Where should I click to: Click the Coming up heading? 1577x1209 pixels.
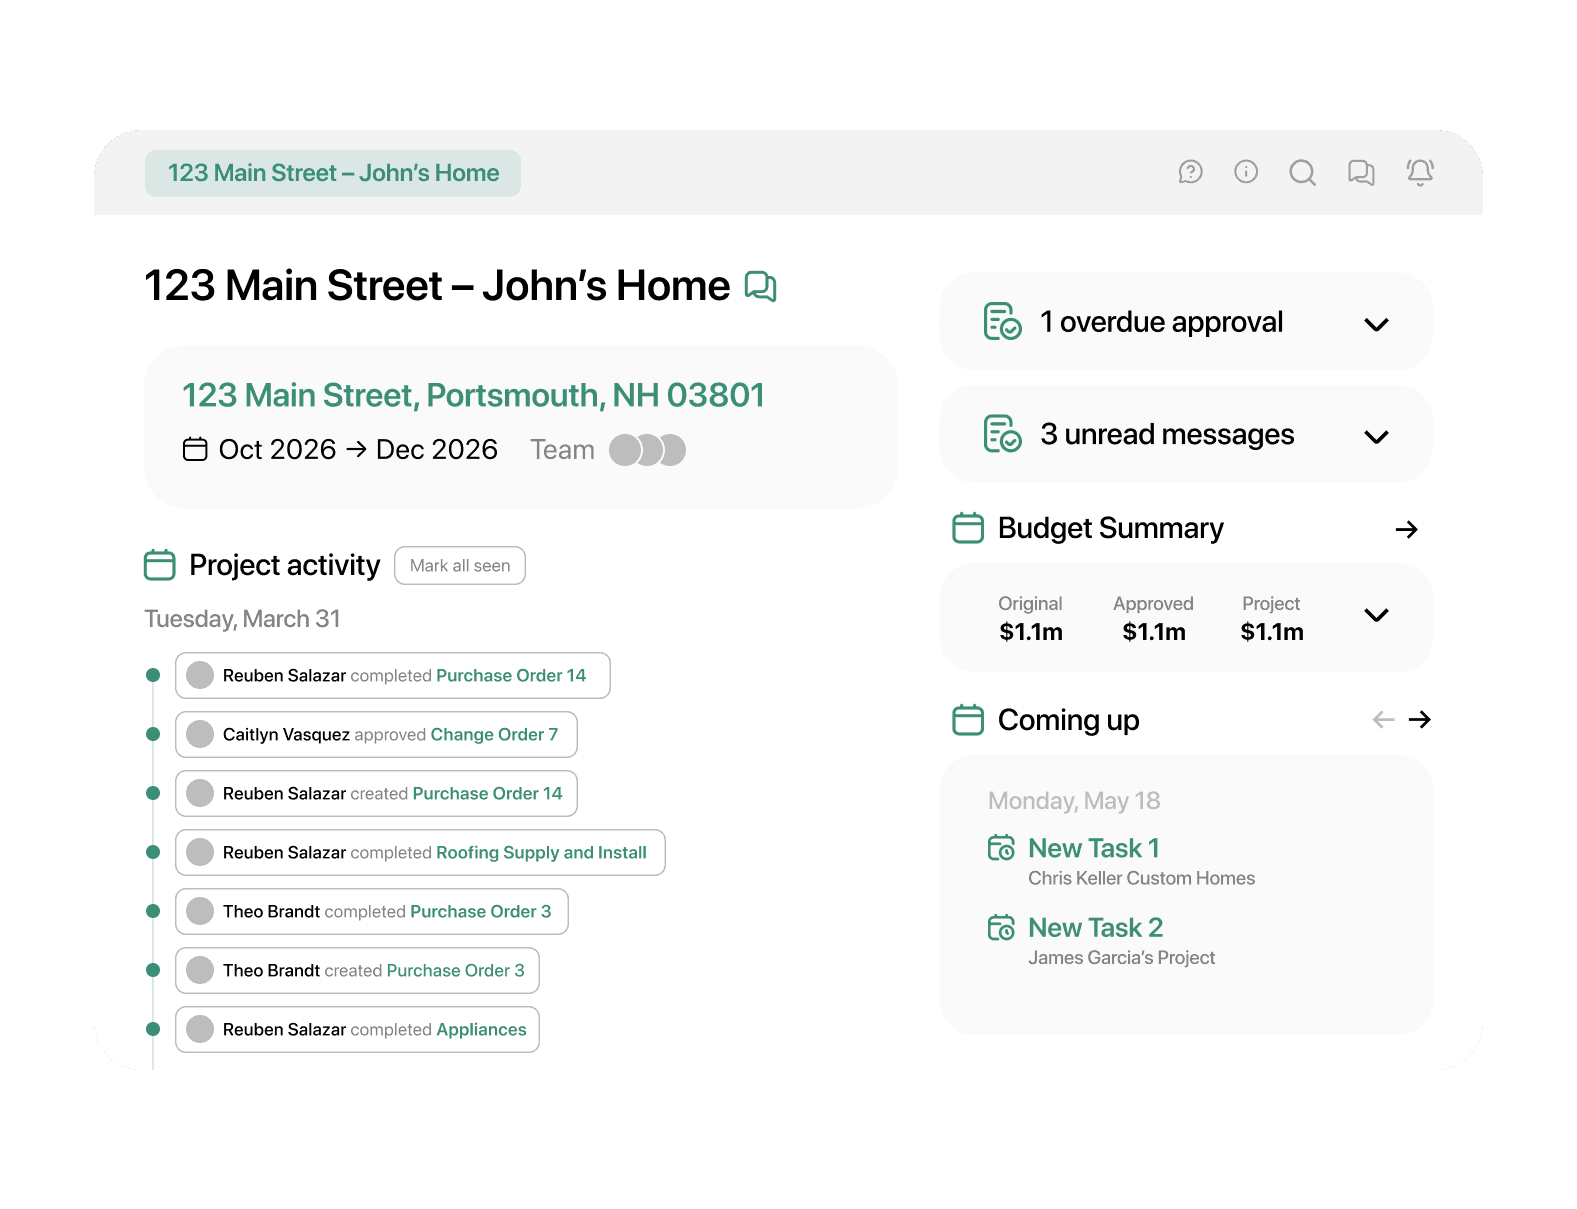1068,720
